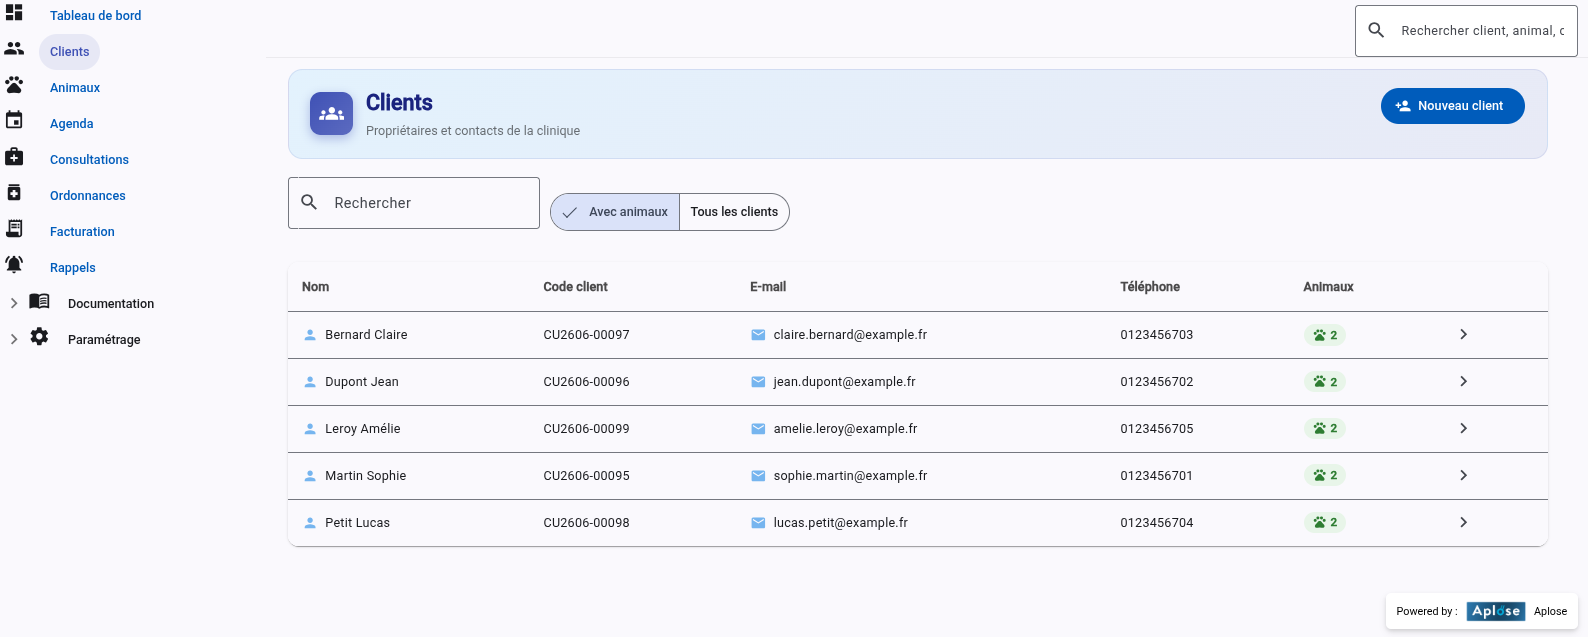Open the Ordonnances menu item

coord(88,196)
